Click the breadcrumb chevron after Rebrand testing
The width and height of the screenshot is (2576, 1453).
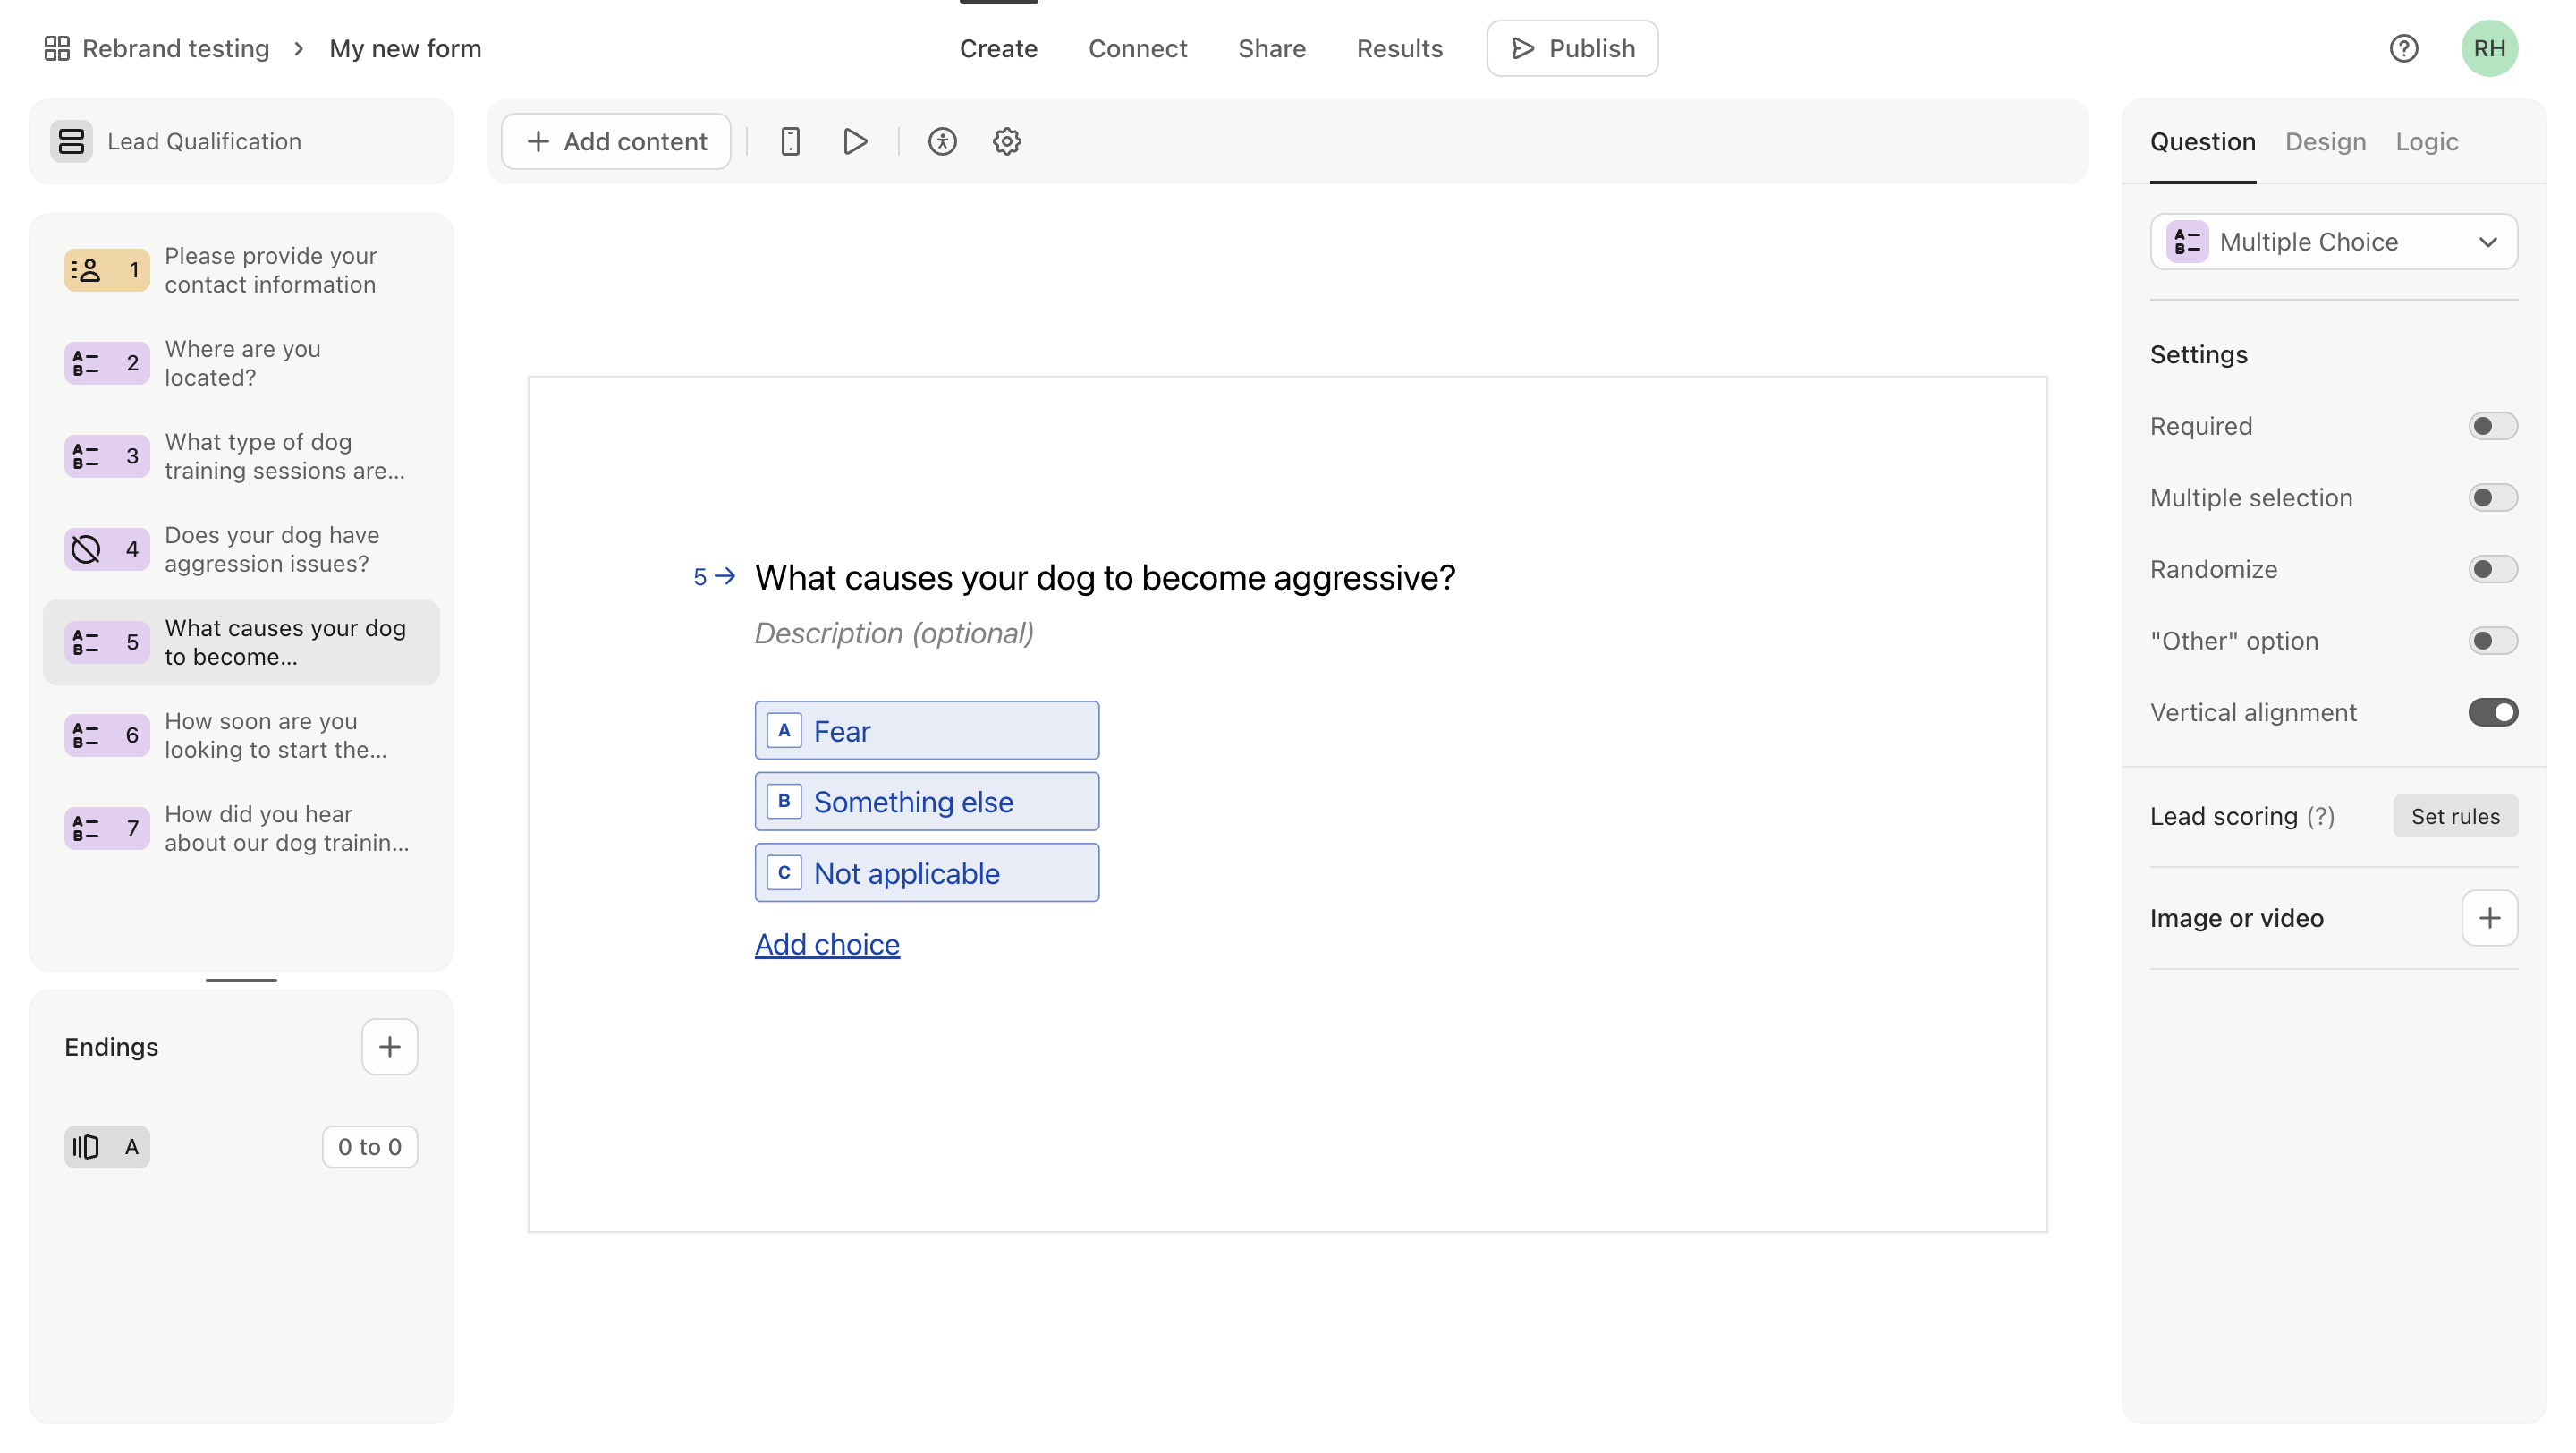[x=298, y=48]
